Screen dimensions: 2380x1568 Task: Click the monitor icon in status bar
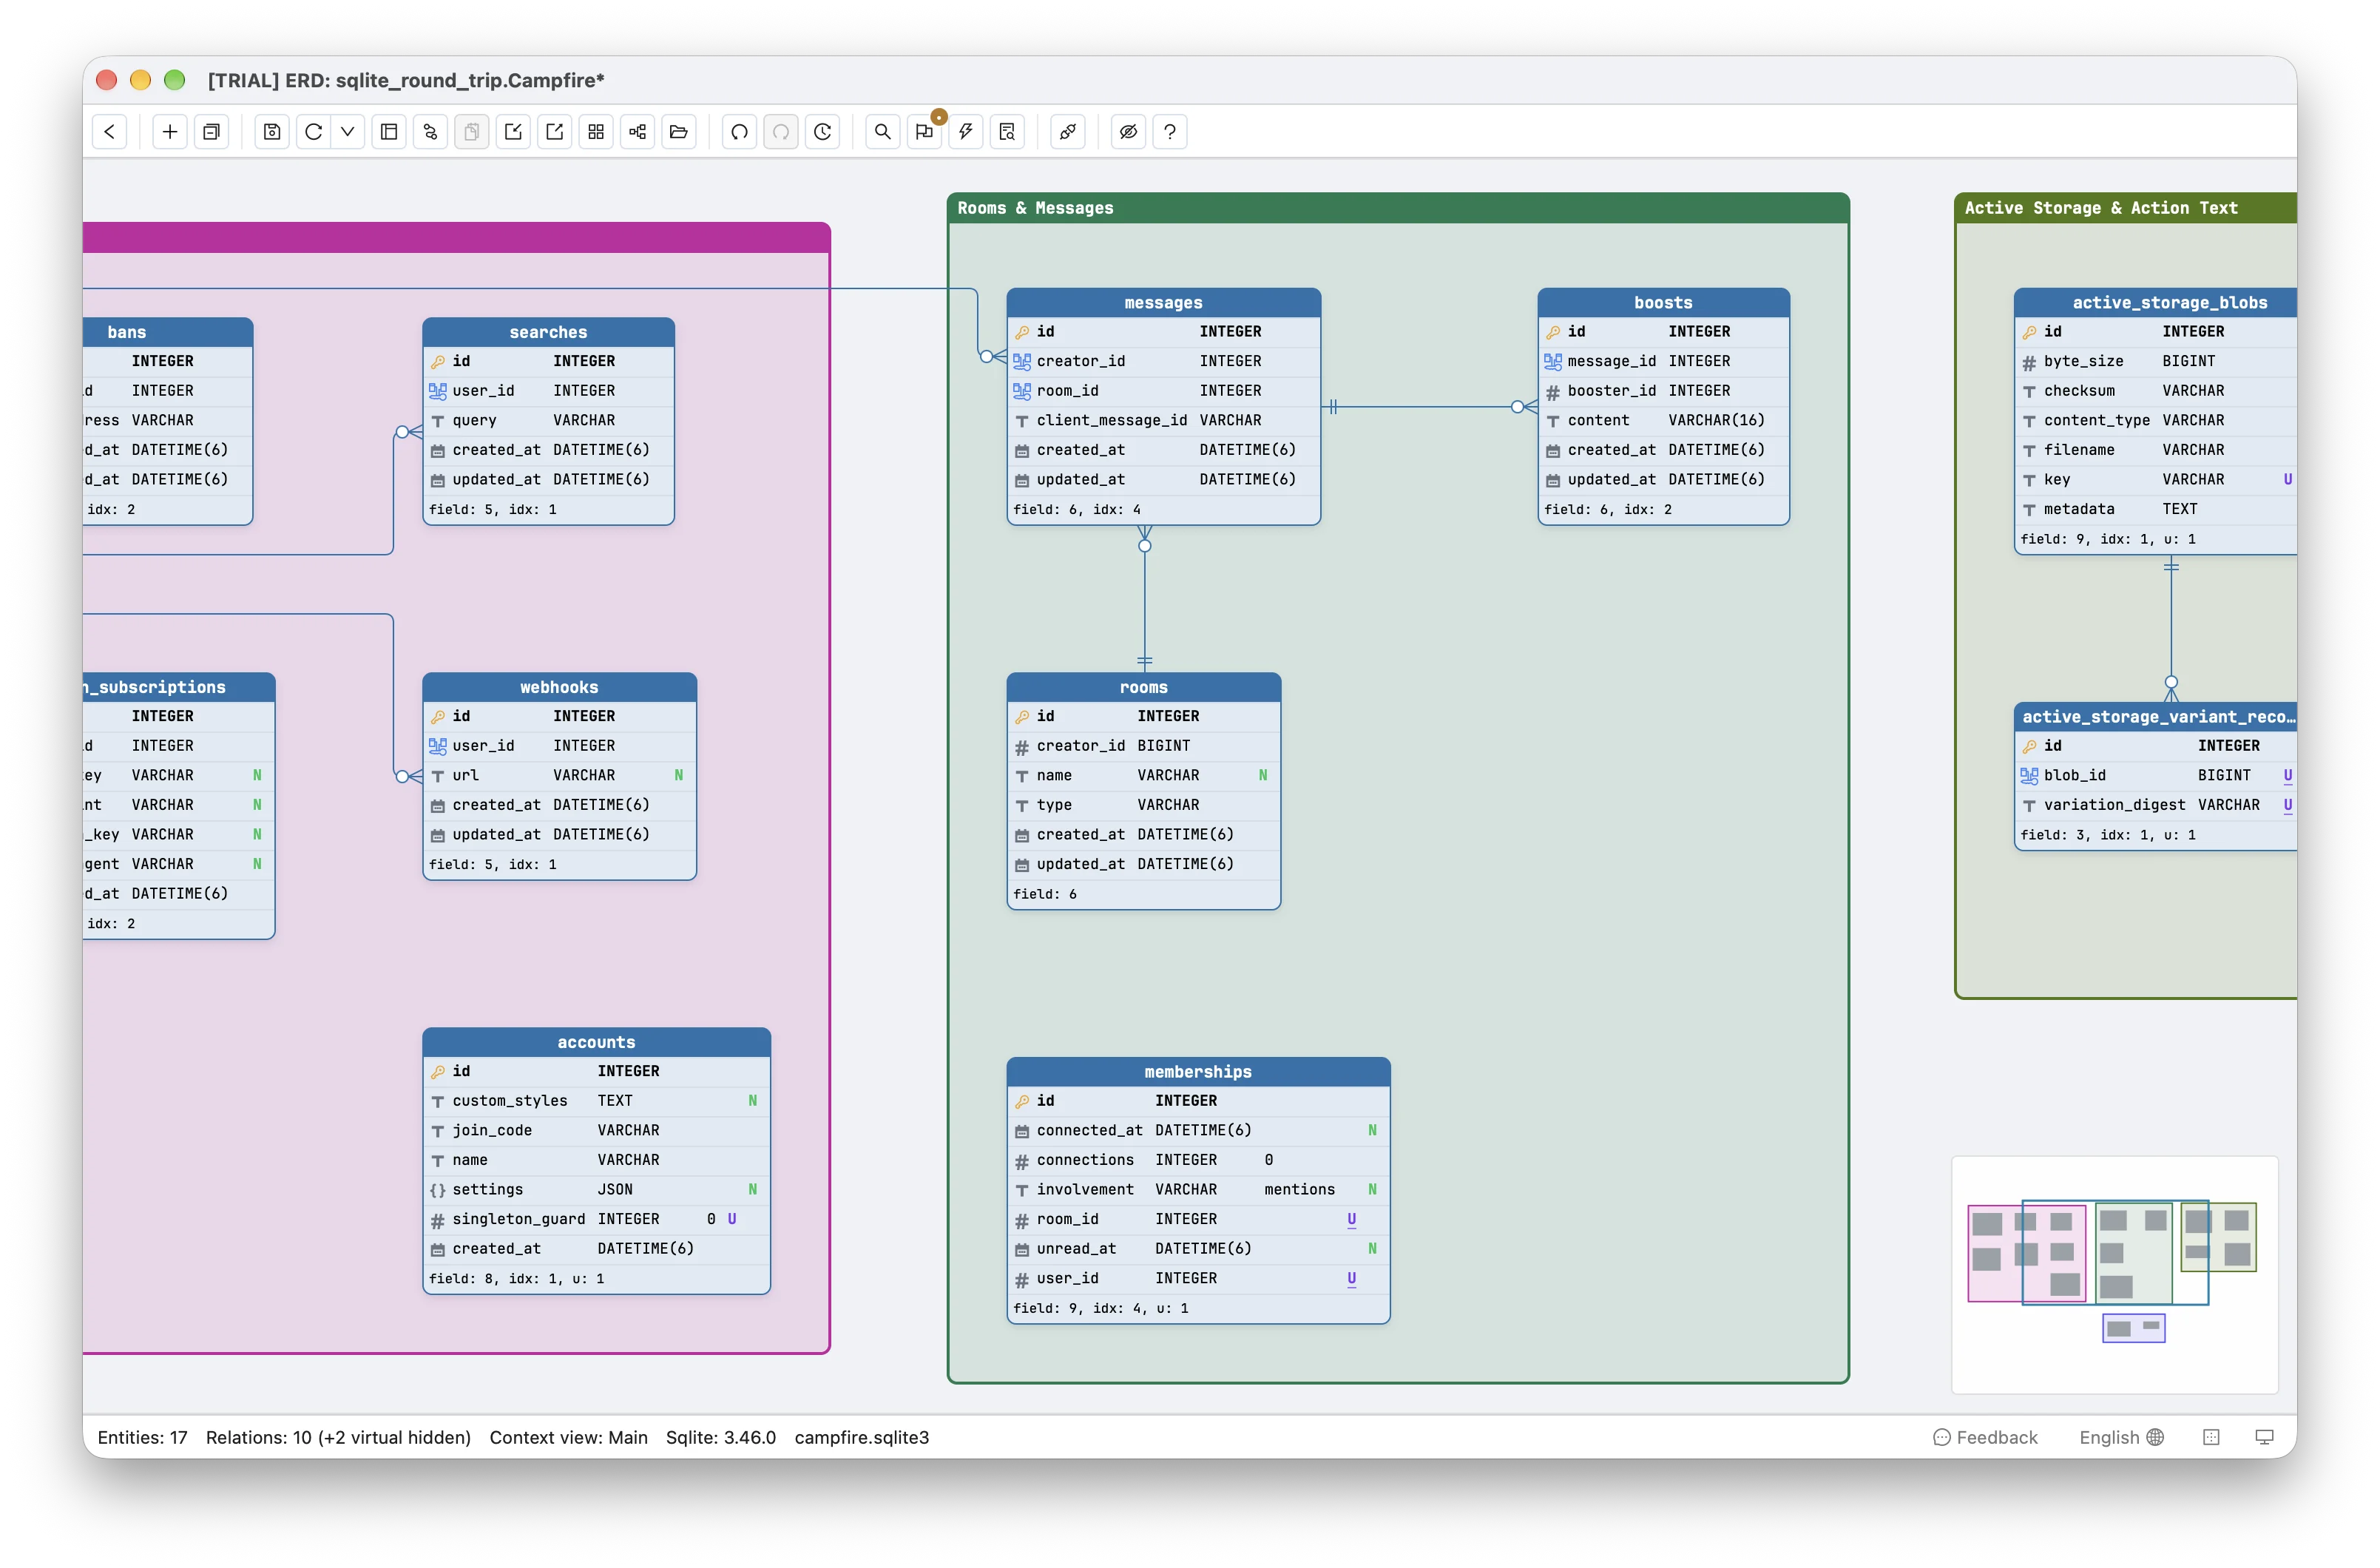click(2264, 1437)
